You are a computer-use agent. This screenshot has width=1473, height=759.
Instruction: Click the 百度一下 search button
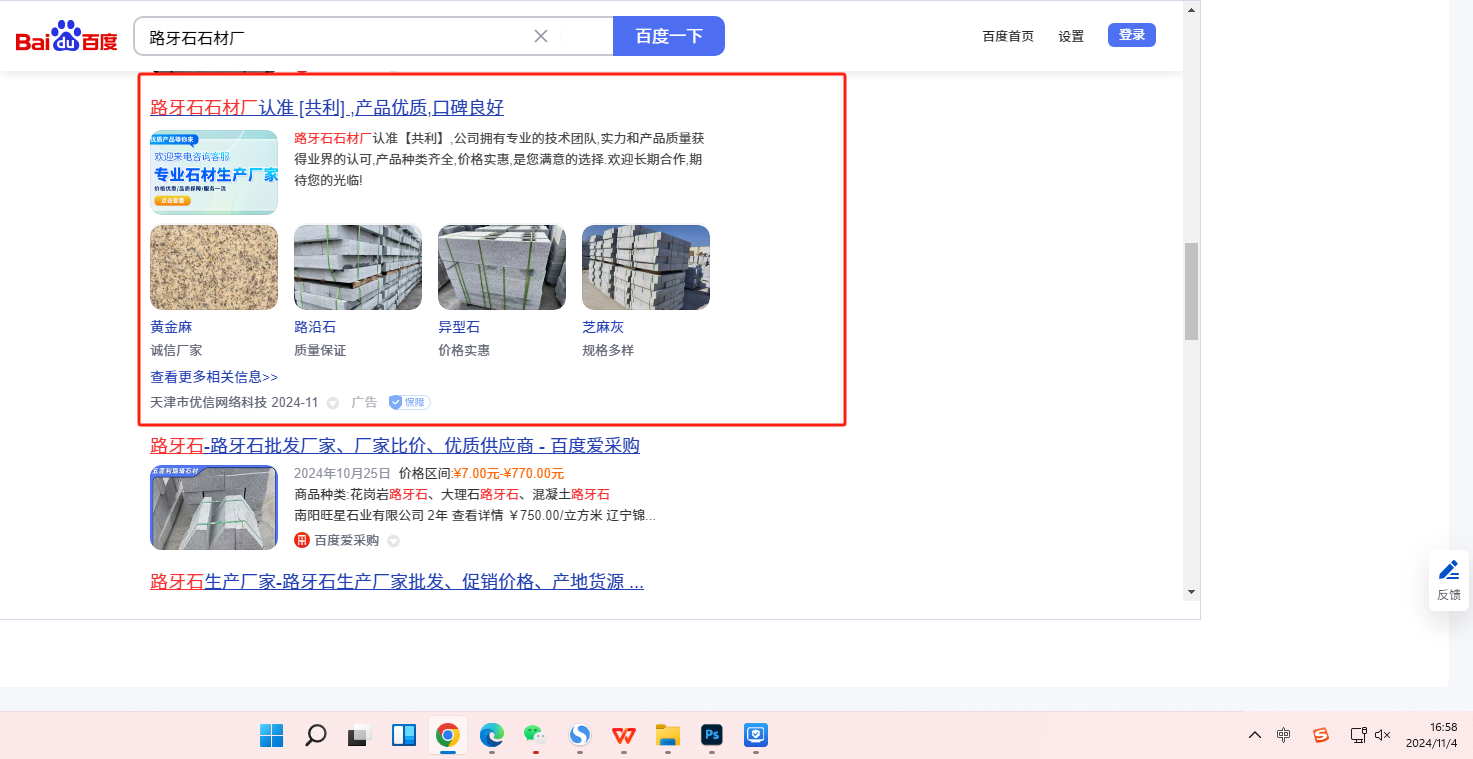(669, 36)
